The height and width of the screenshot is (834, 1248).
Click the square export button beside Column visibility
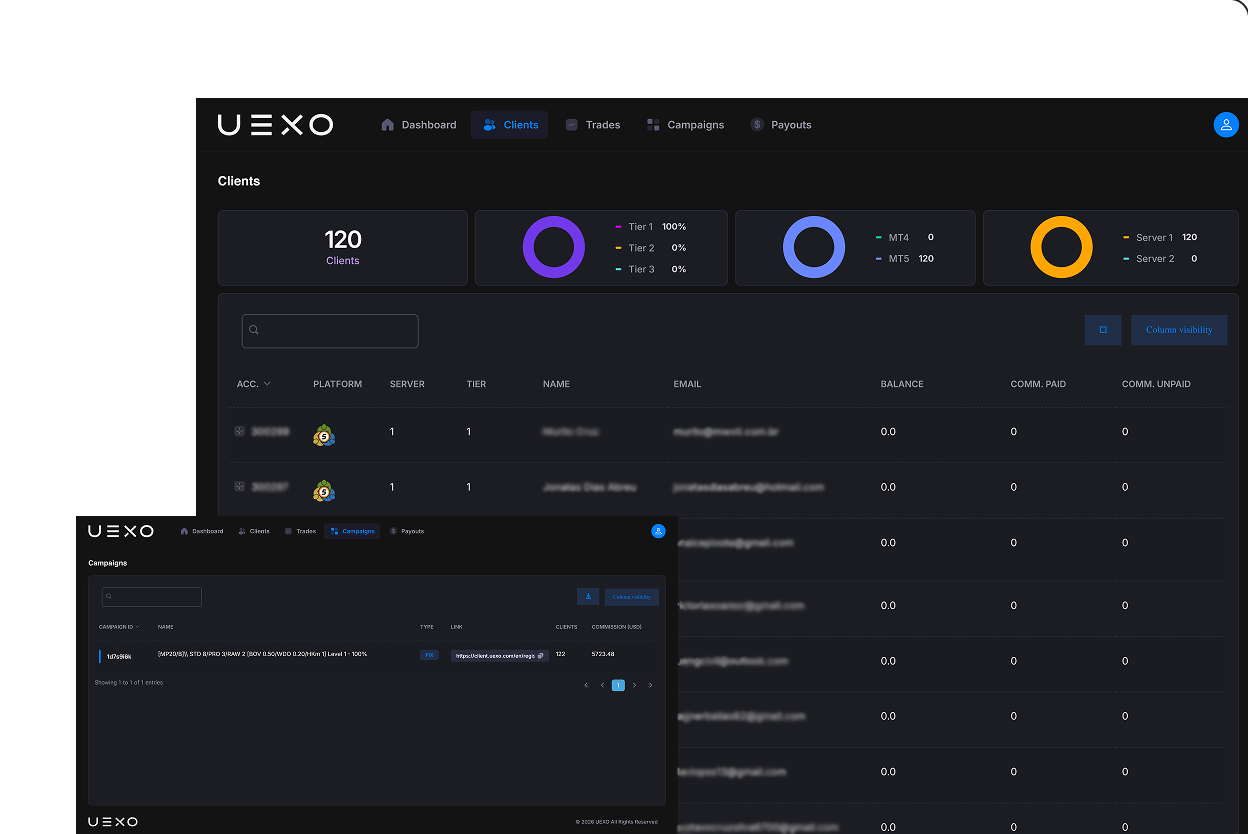pyautogui.click(x=1103, y=330)
